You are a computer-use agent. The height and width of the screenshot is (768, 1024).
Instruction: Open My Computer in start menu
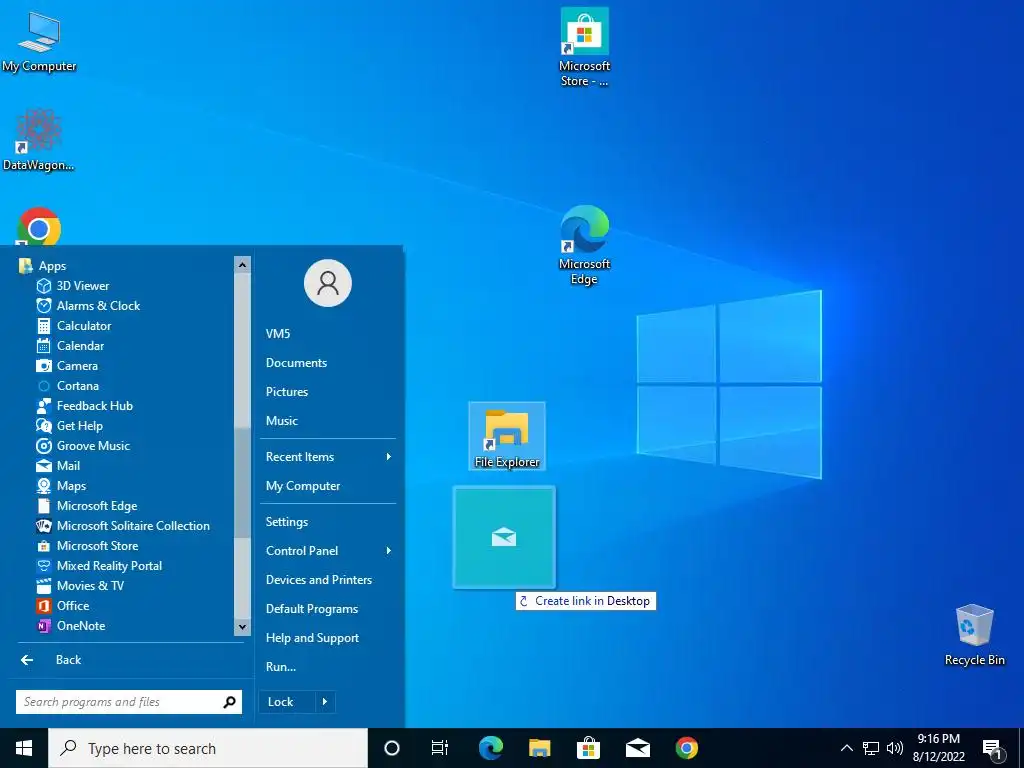pos(303,486)
